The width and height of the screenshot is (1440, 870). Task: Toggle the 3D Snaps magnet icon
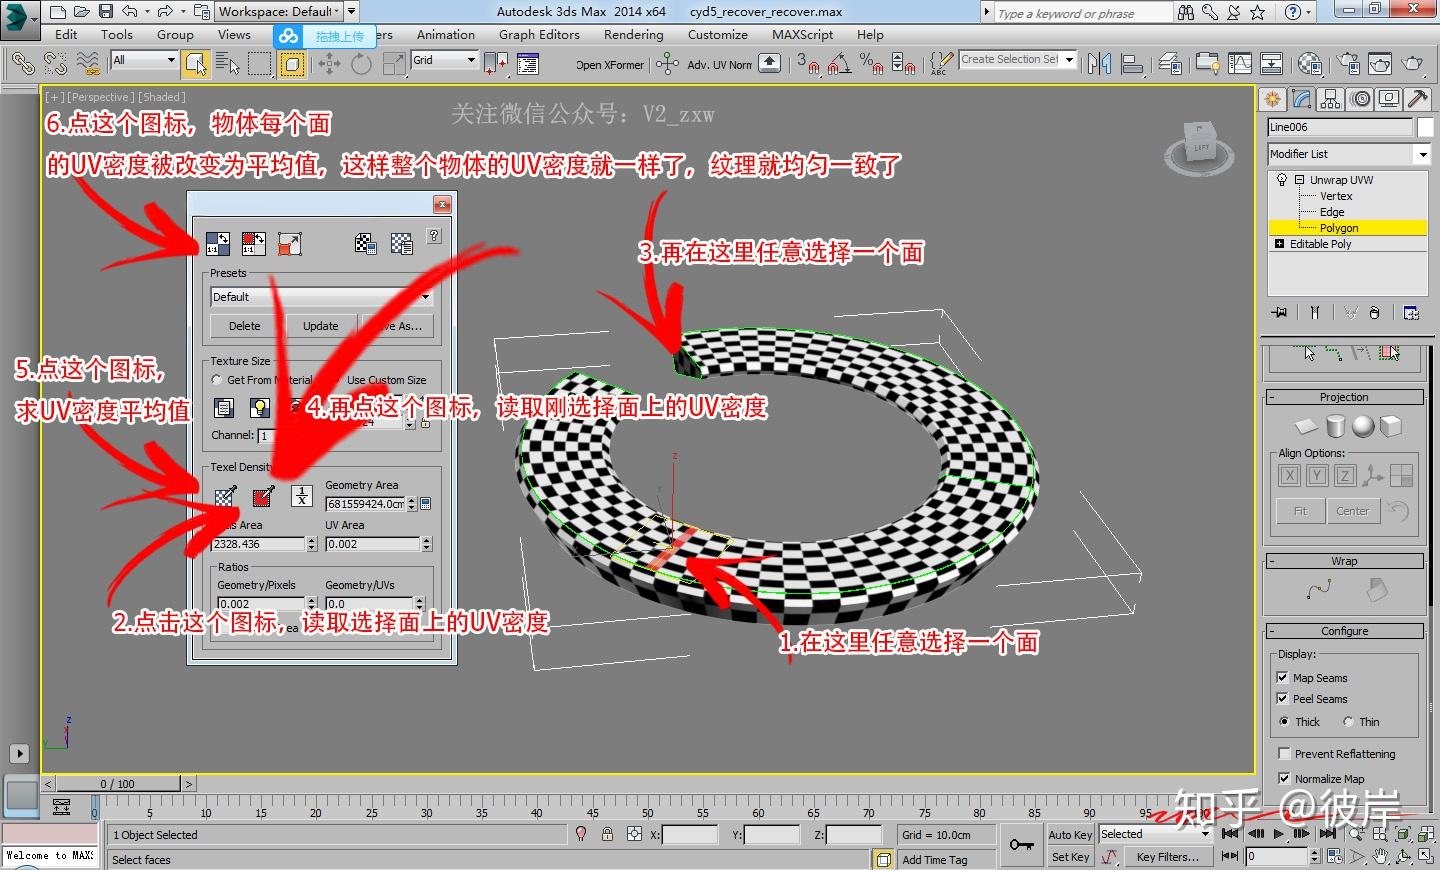pos(807,64)
